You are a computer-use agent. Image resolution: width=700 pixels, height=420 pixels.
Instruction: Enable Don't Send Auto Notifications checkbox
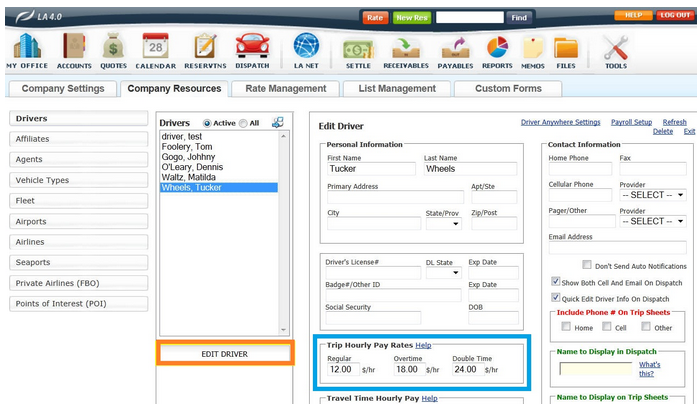coord(586,266)
